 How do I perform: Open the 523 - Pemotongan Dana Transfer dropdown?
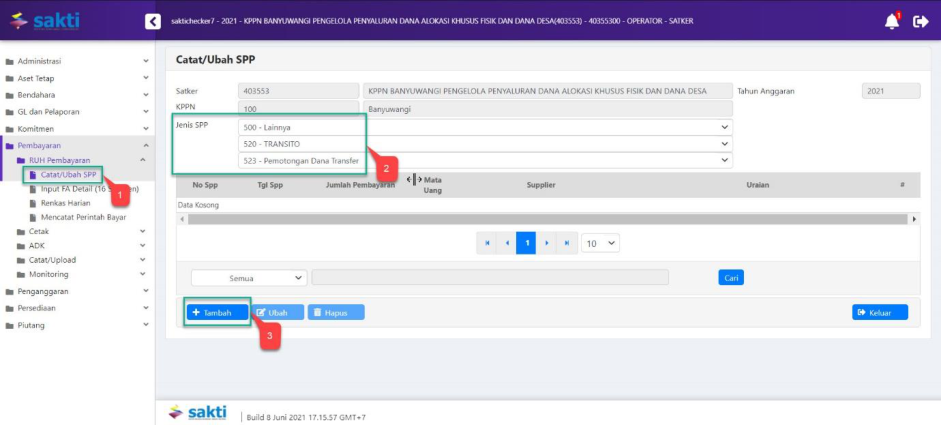(x=485, y=160)
